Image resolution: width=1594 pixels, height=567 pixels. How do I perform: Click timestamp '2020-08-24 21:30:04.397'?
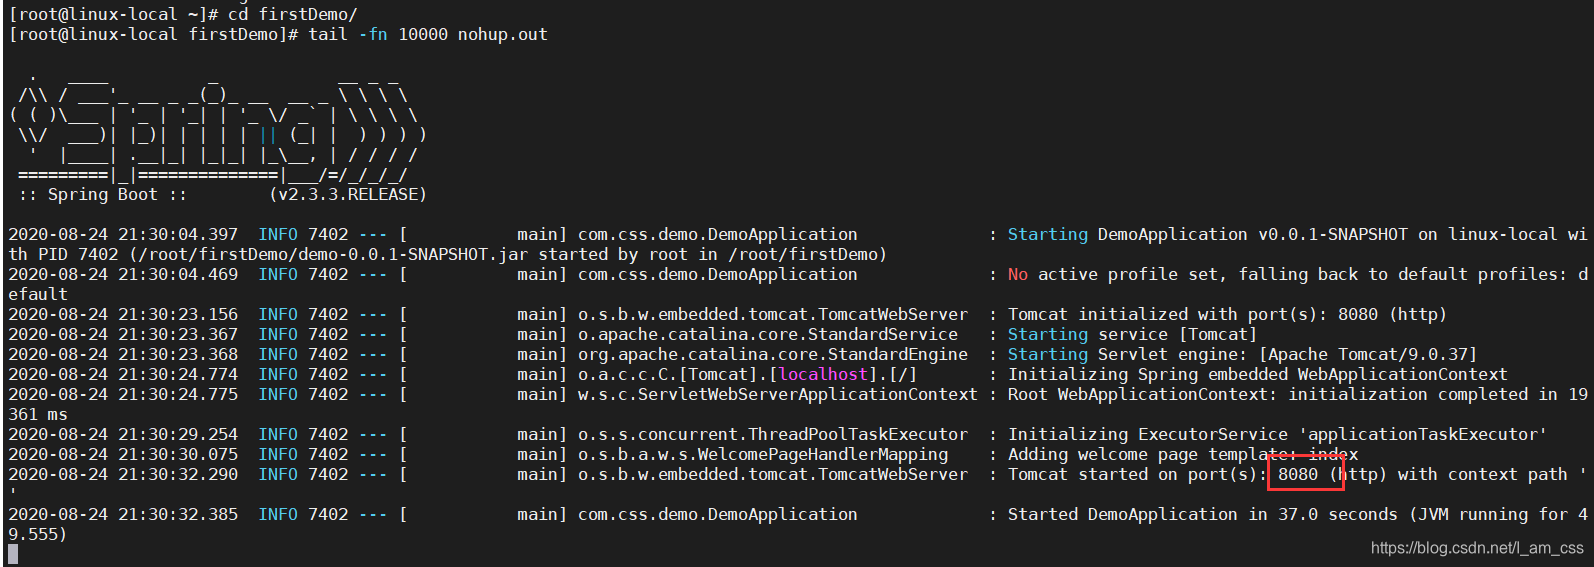[x=123, y=234]
